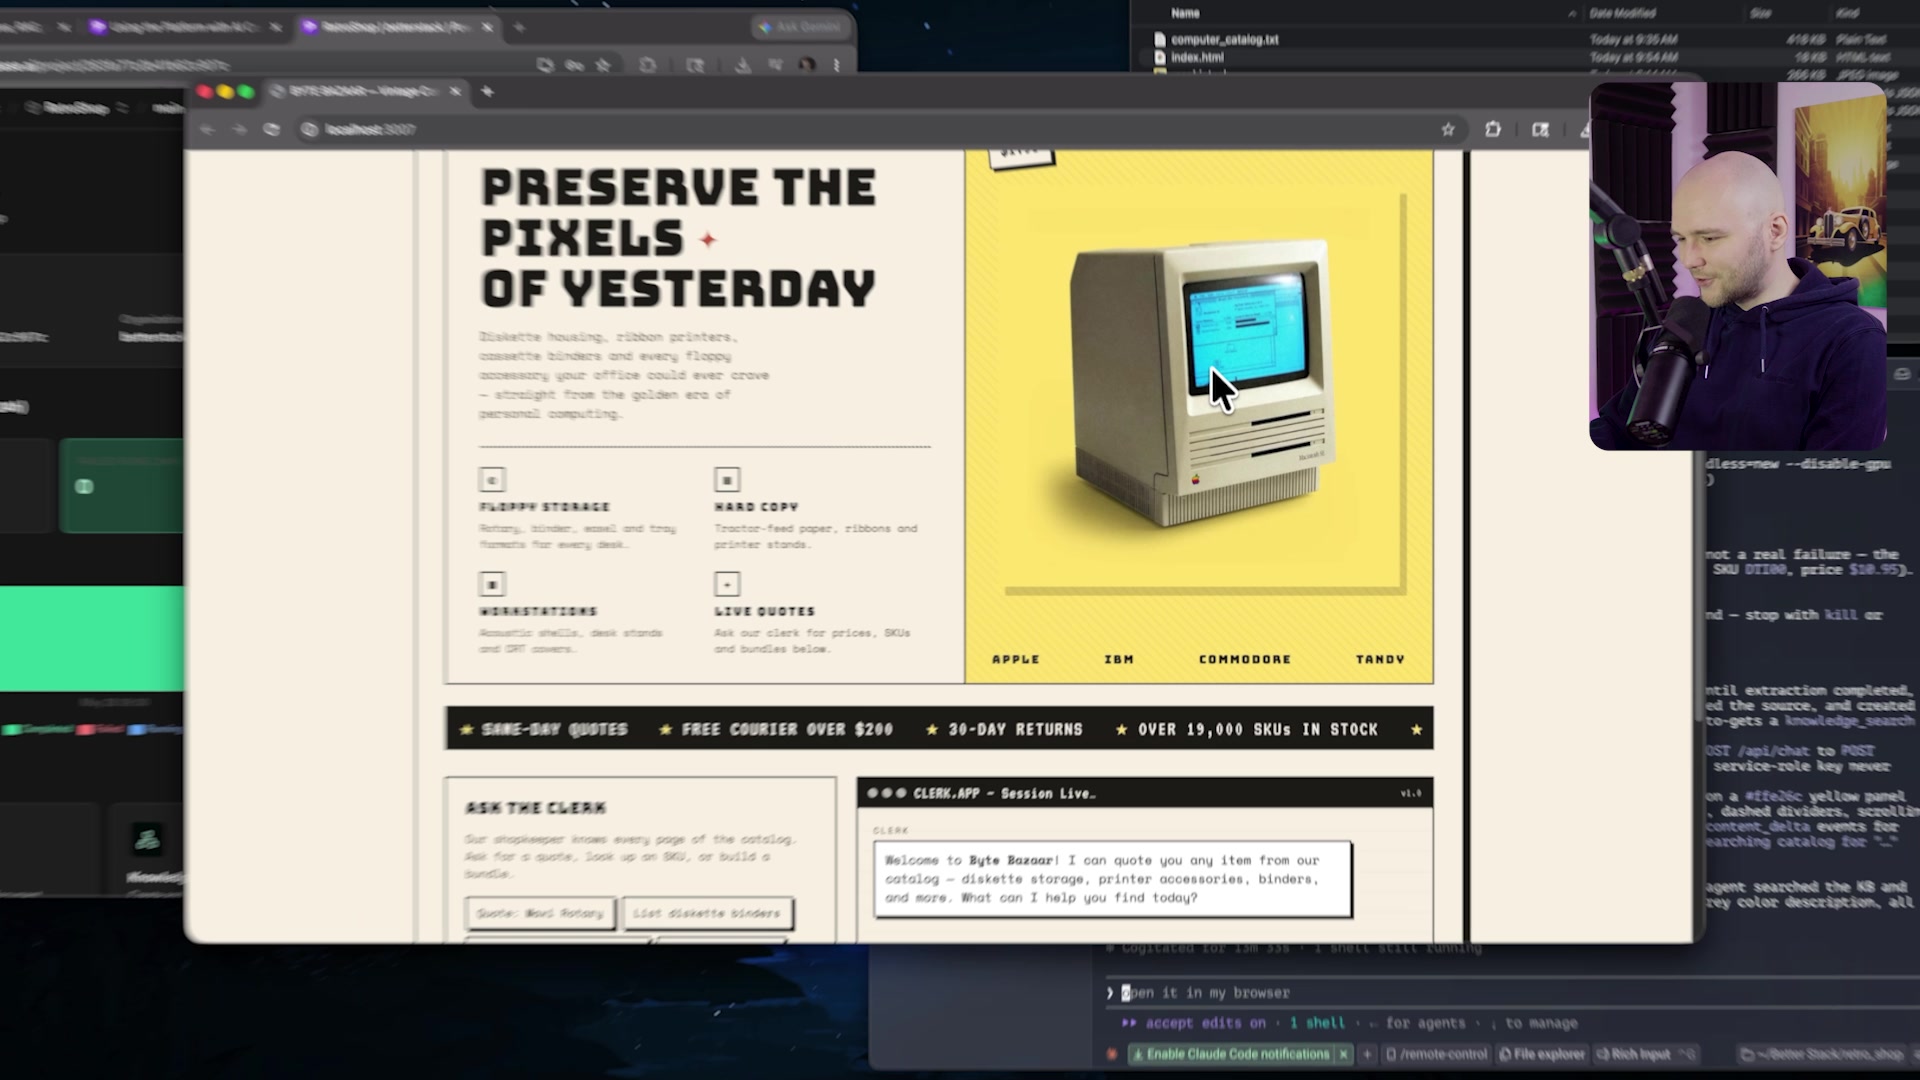
Task: Click the plus button in terminal toolbar
Action: coord(1367,1054)
